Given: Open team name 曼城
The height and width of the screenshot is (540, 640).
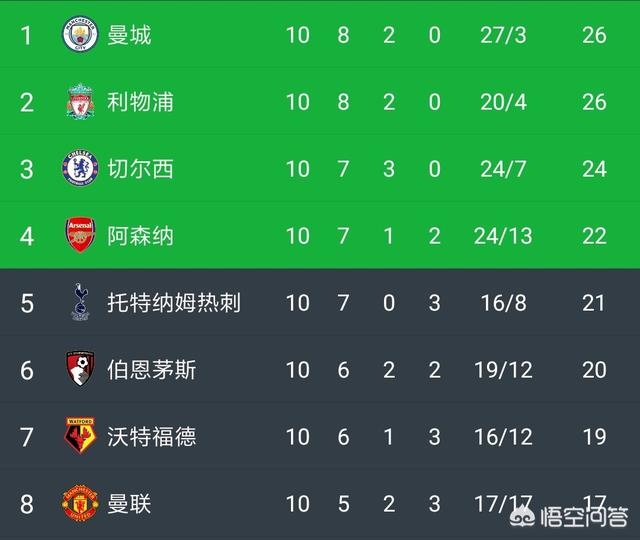Looking at the screenshot, I should (x=129, y=35).
